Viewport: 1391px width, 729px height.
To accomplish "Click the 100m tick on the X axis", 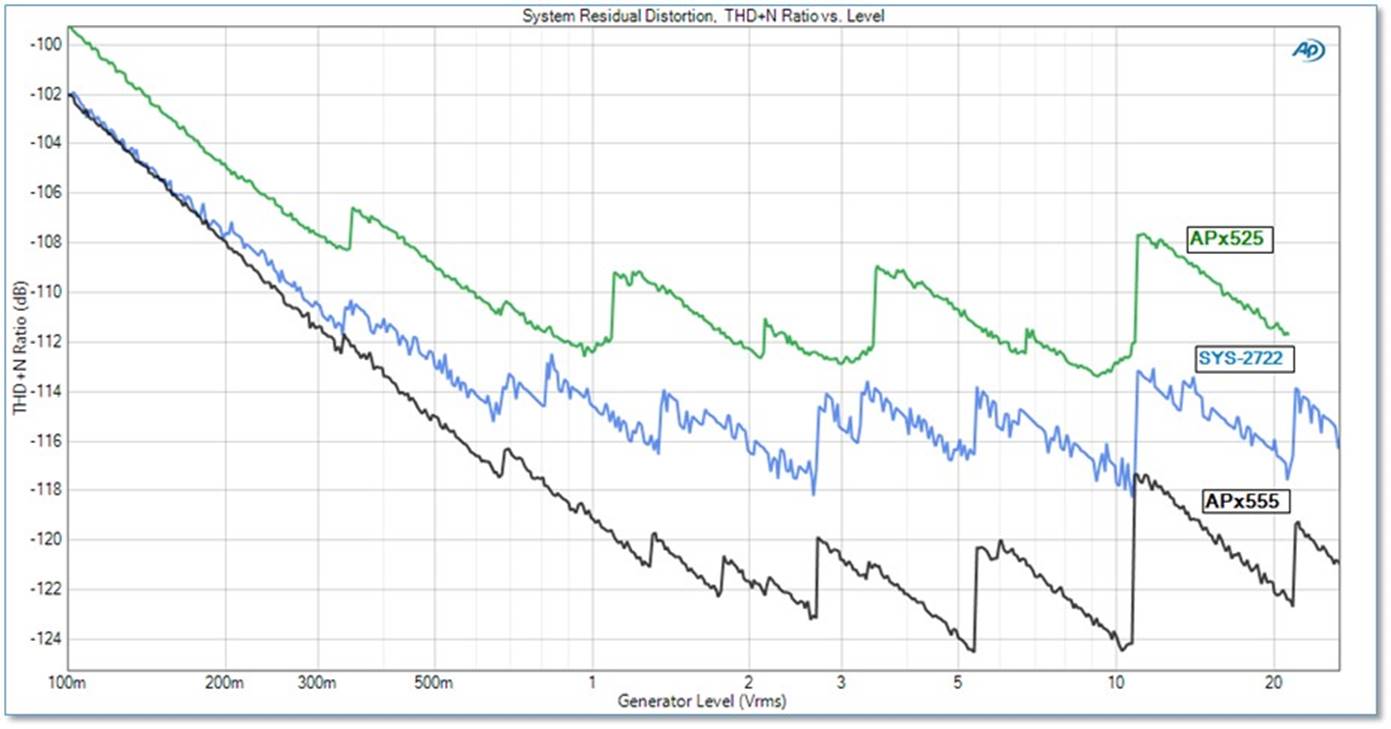I will 68,683.
